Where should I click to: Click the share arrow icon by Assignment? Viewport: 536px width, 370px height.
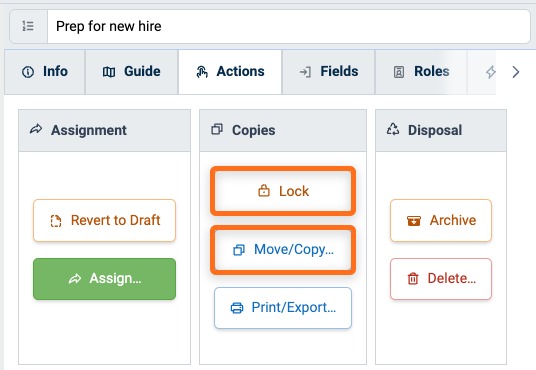[x=36, y=130]
